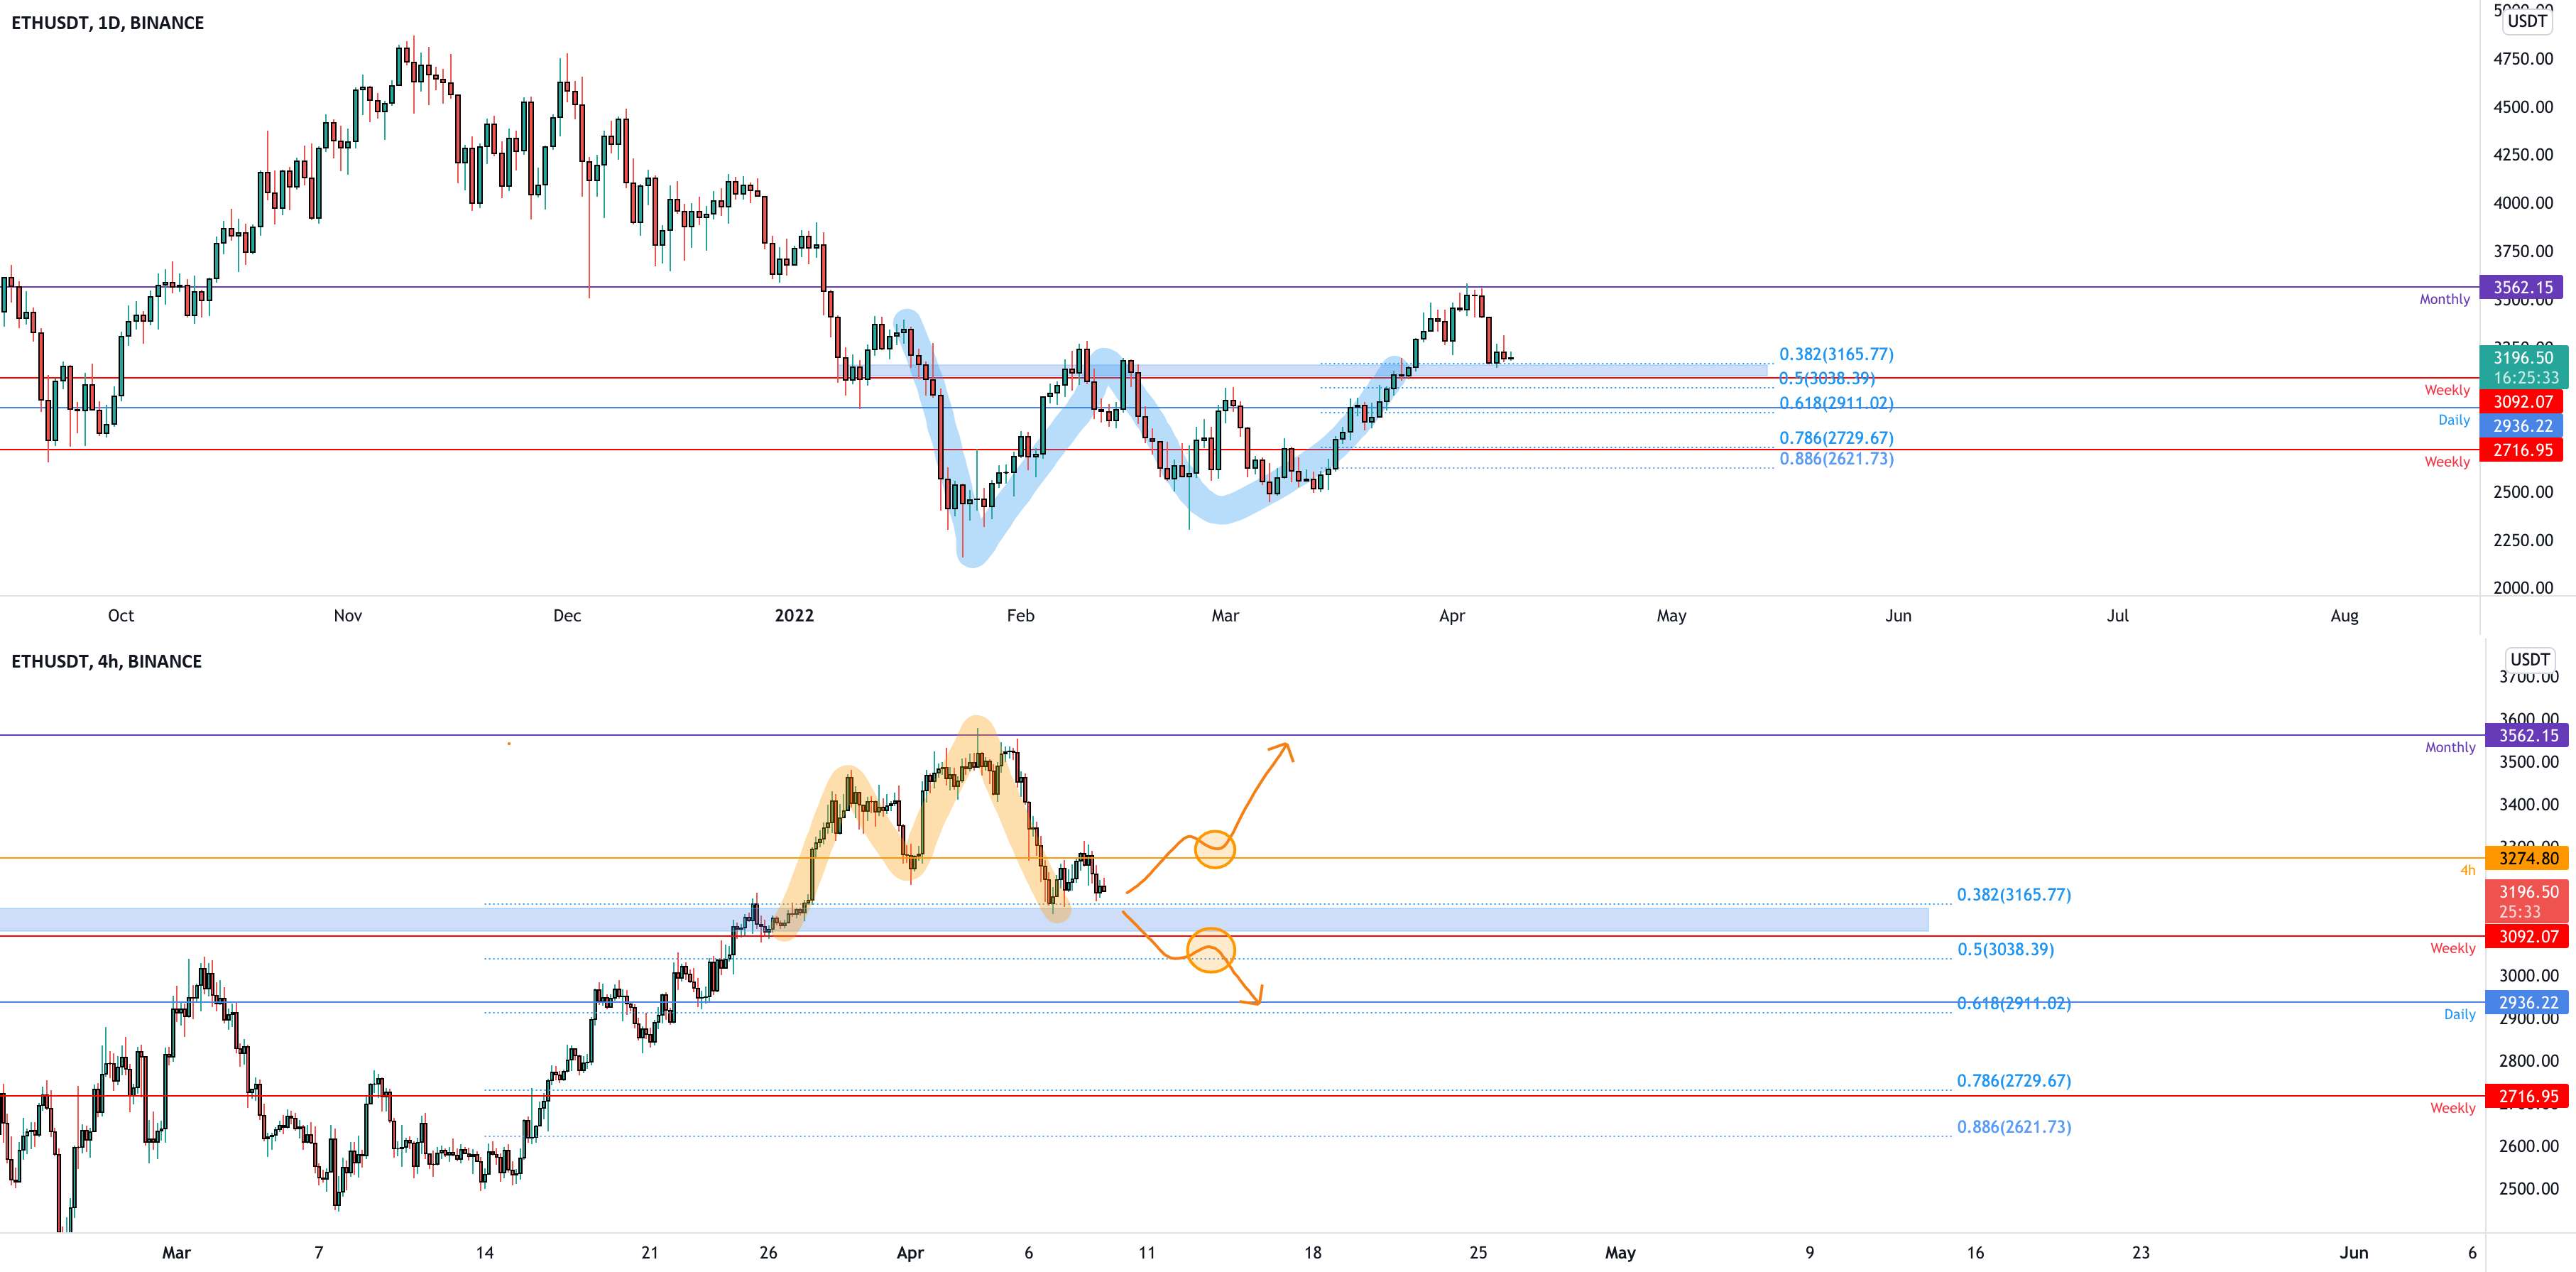Click the ETHUSDT, 4h, BINANCE chart title
Screen dimensions: 2576x1272
click(106, 661)
